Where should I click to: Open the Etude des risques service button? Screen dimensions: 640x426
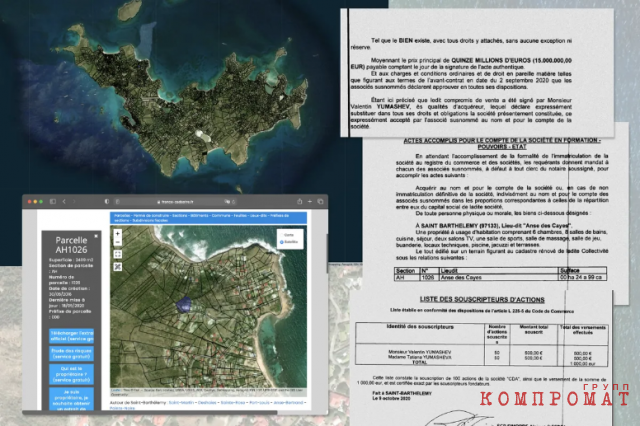(71, 354)
